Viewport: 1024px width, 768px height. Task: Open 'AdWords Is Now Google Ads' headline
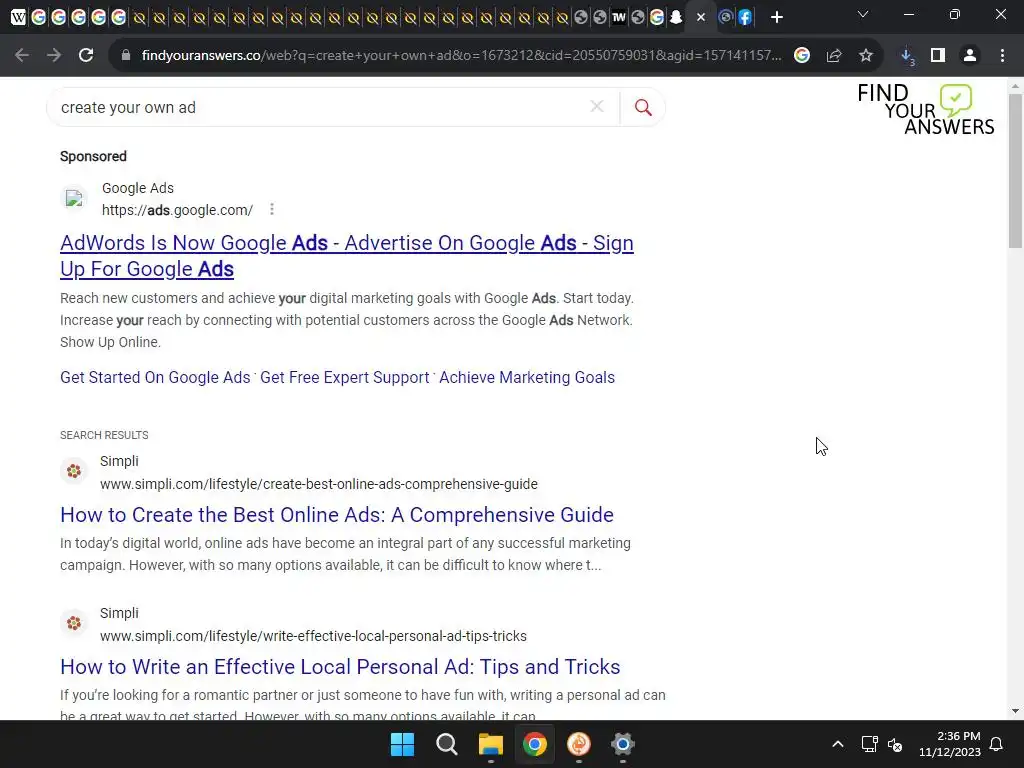click(x=347, y=256)
